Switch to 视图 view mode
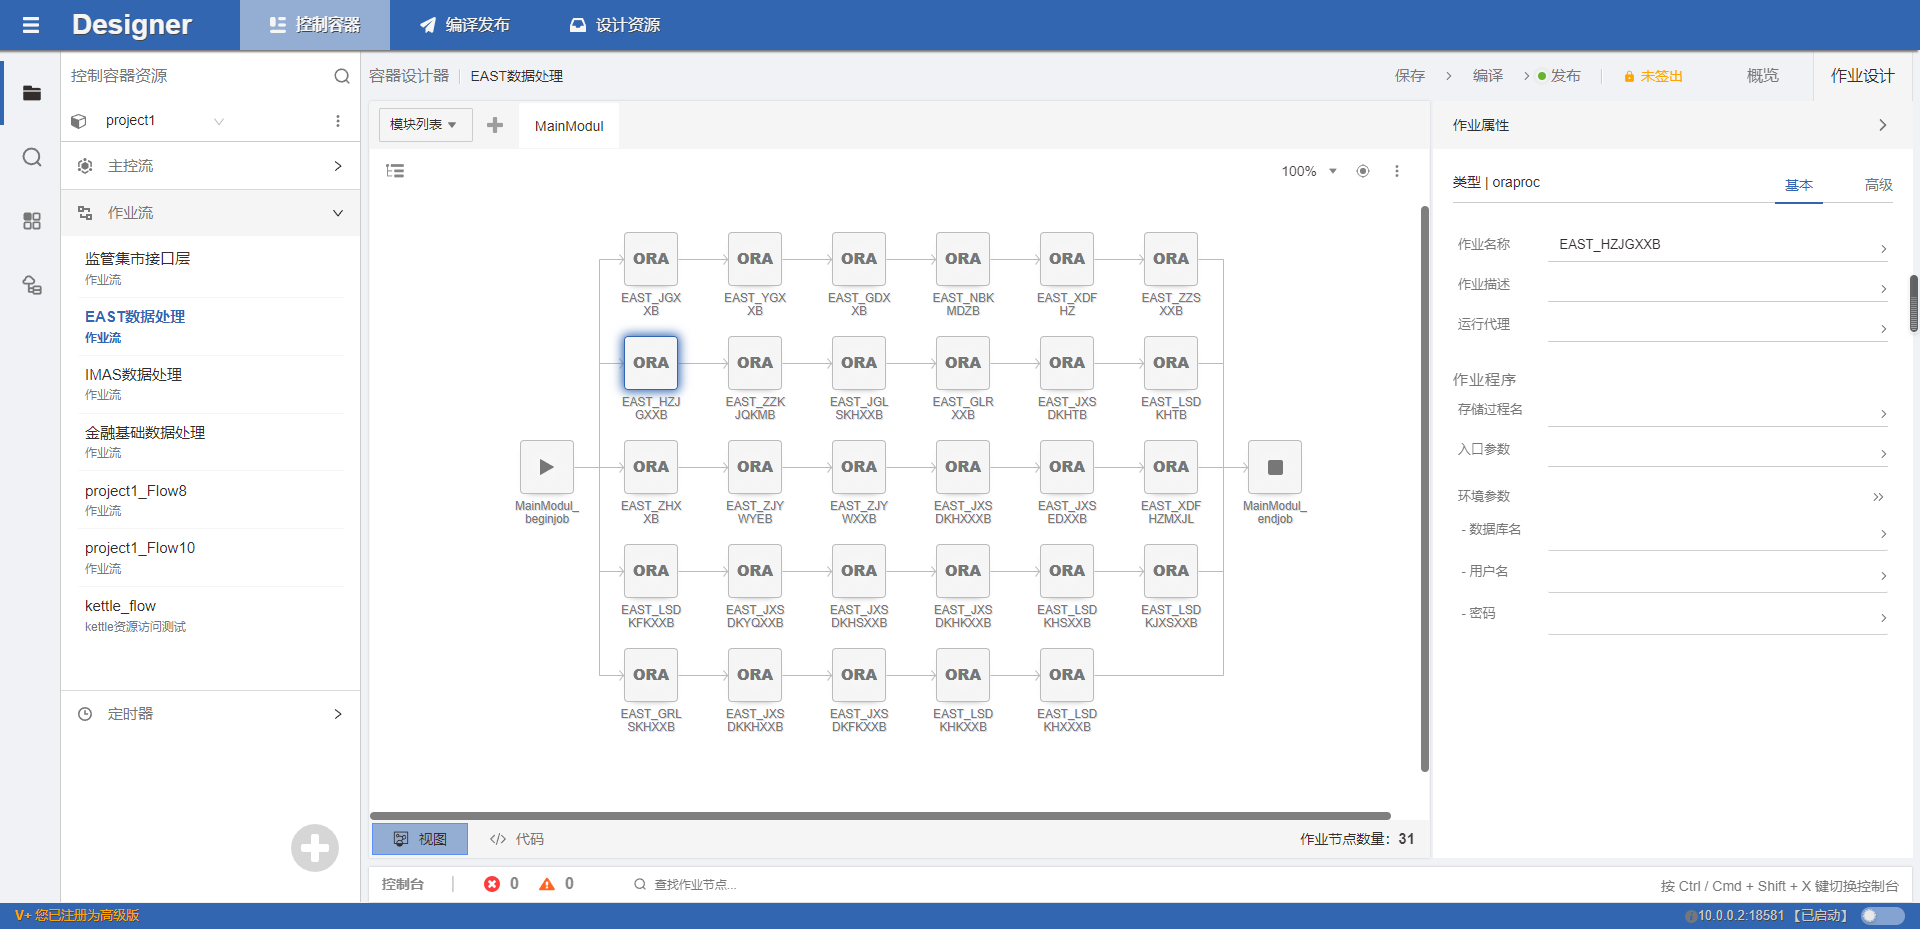This screenshot has height=929, width=1920. tap(420, 839)
